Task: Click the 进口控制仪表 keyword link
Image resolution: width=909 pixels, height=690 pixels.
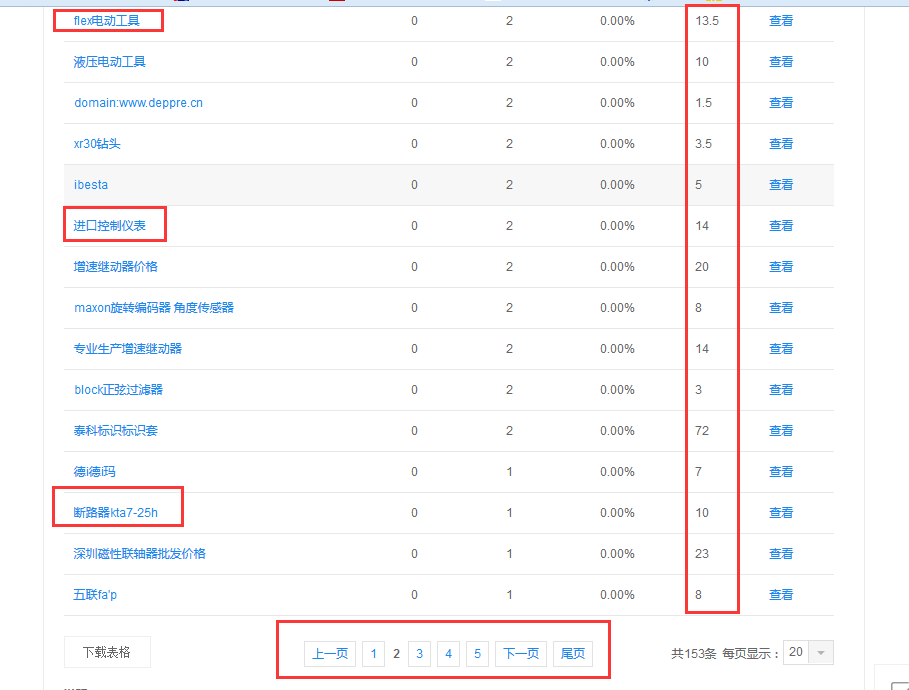Action: [x=110, y=226]
